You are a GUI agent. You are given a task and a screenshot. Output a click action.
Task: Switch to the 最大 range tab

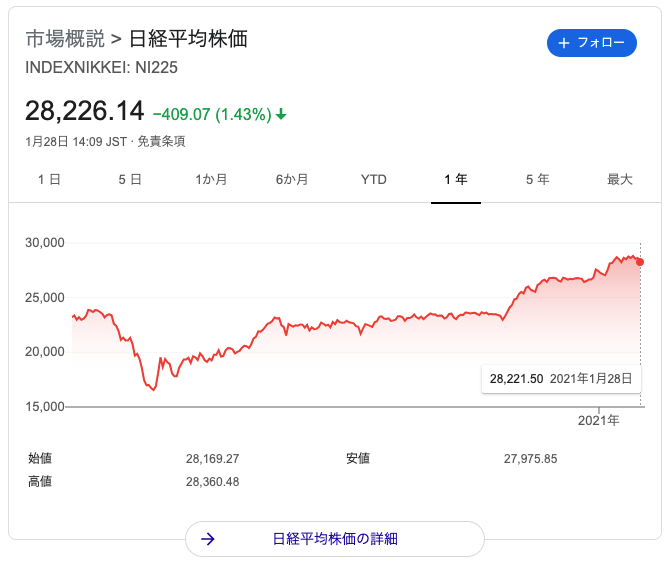[620, 179]
